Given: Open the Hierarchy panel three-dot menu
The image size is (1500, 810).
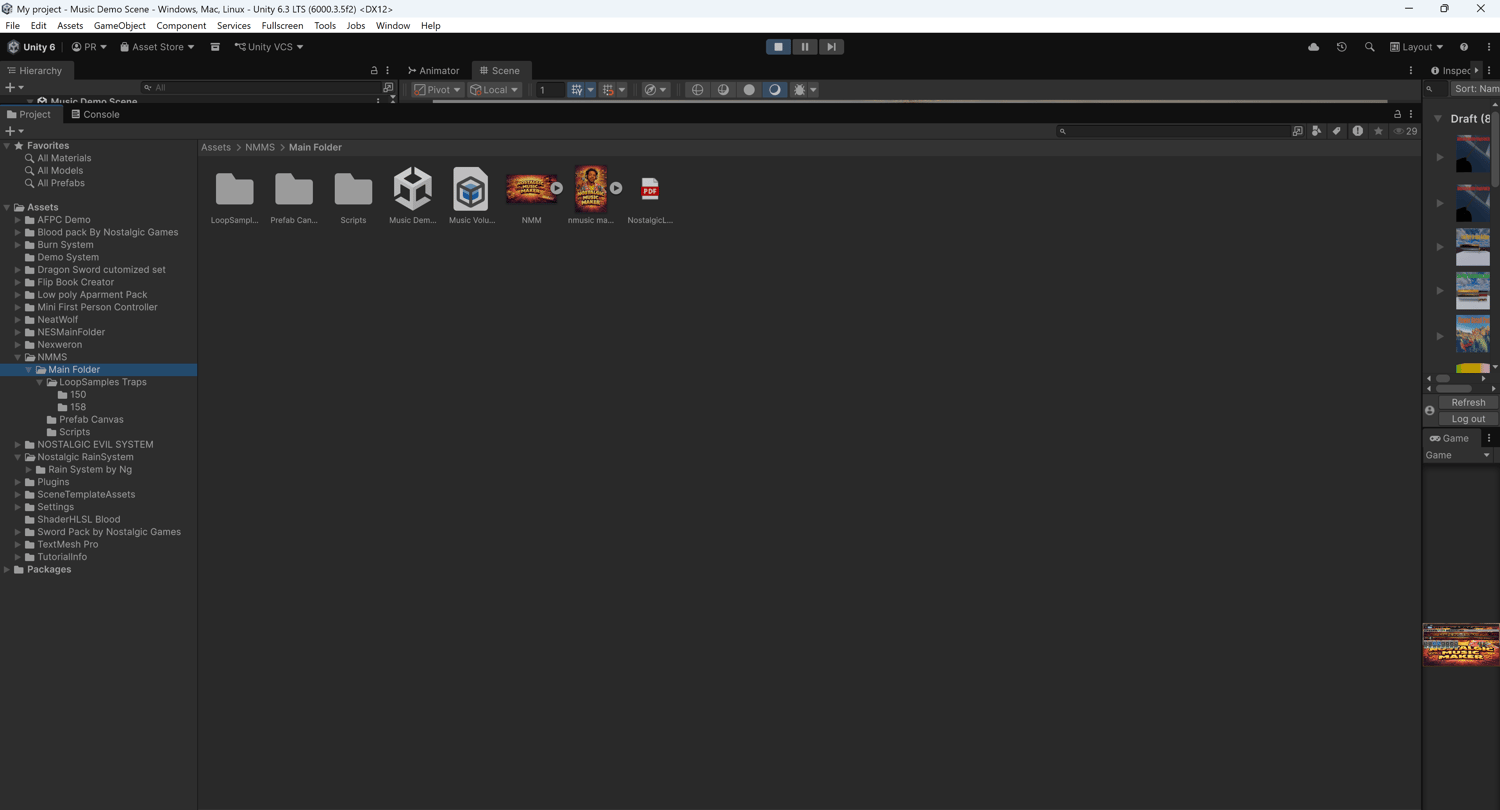Looking at the screenshot, I should tap(388, 71).
